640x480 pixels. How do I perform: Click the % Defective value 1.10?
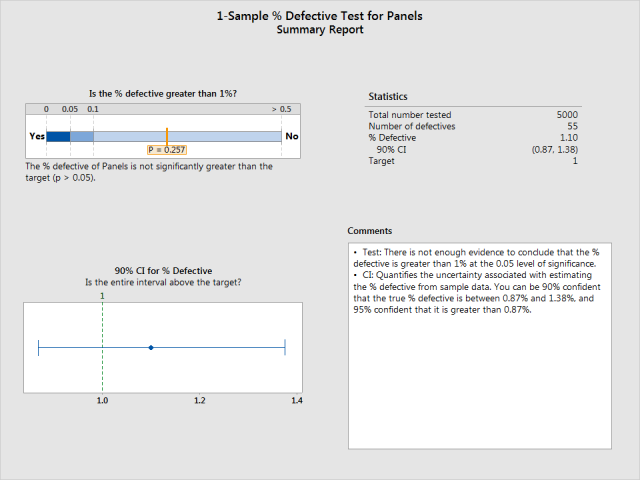[x=567, y=138]
